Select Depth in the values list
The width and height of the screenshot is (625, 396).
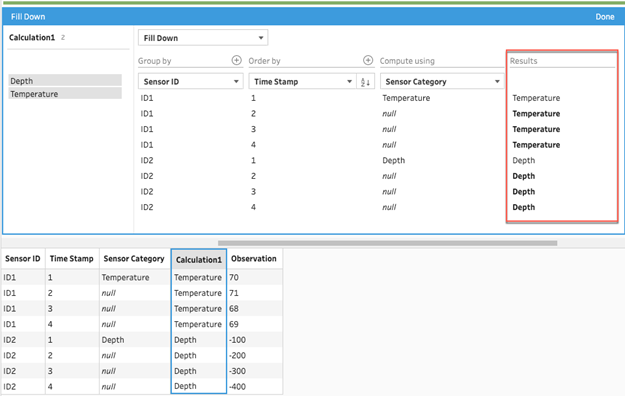tap(65, 81)
